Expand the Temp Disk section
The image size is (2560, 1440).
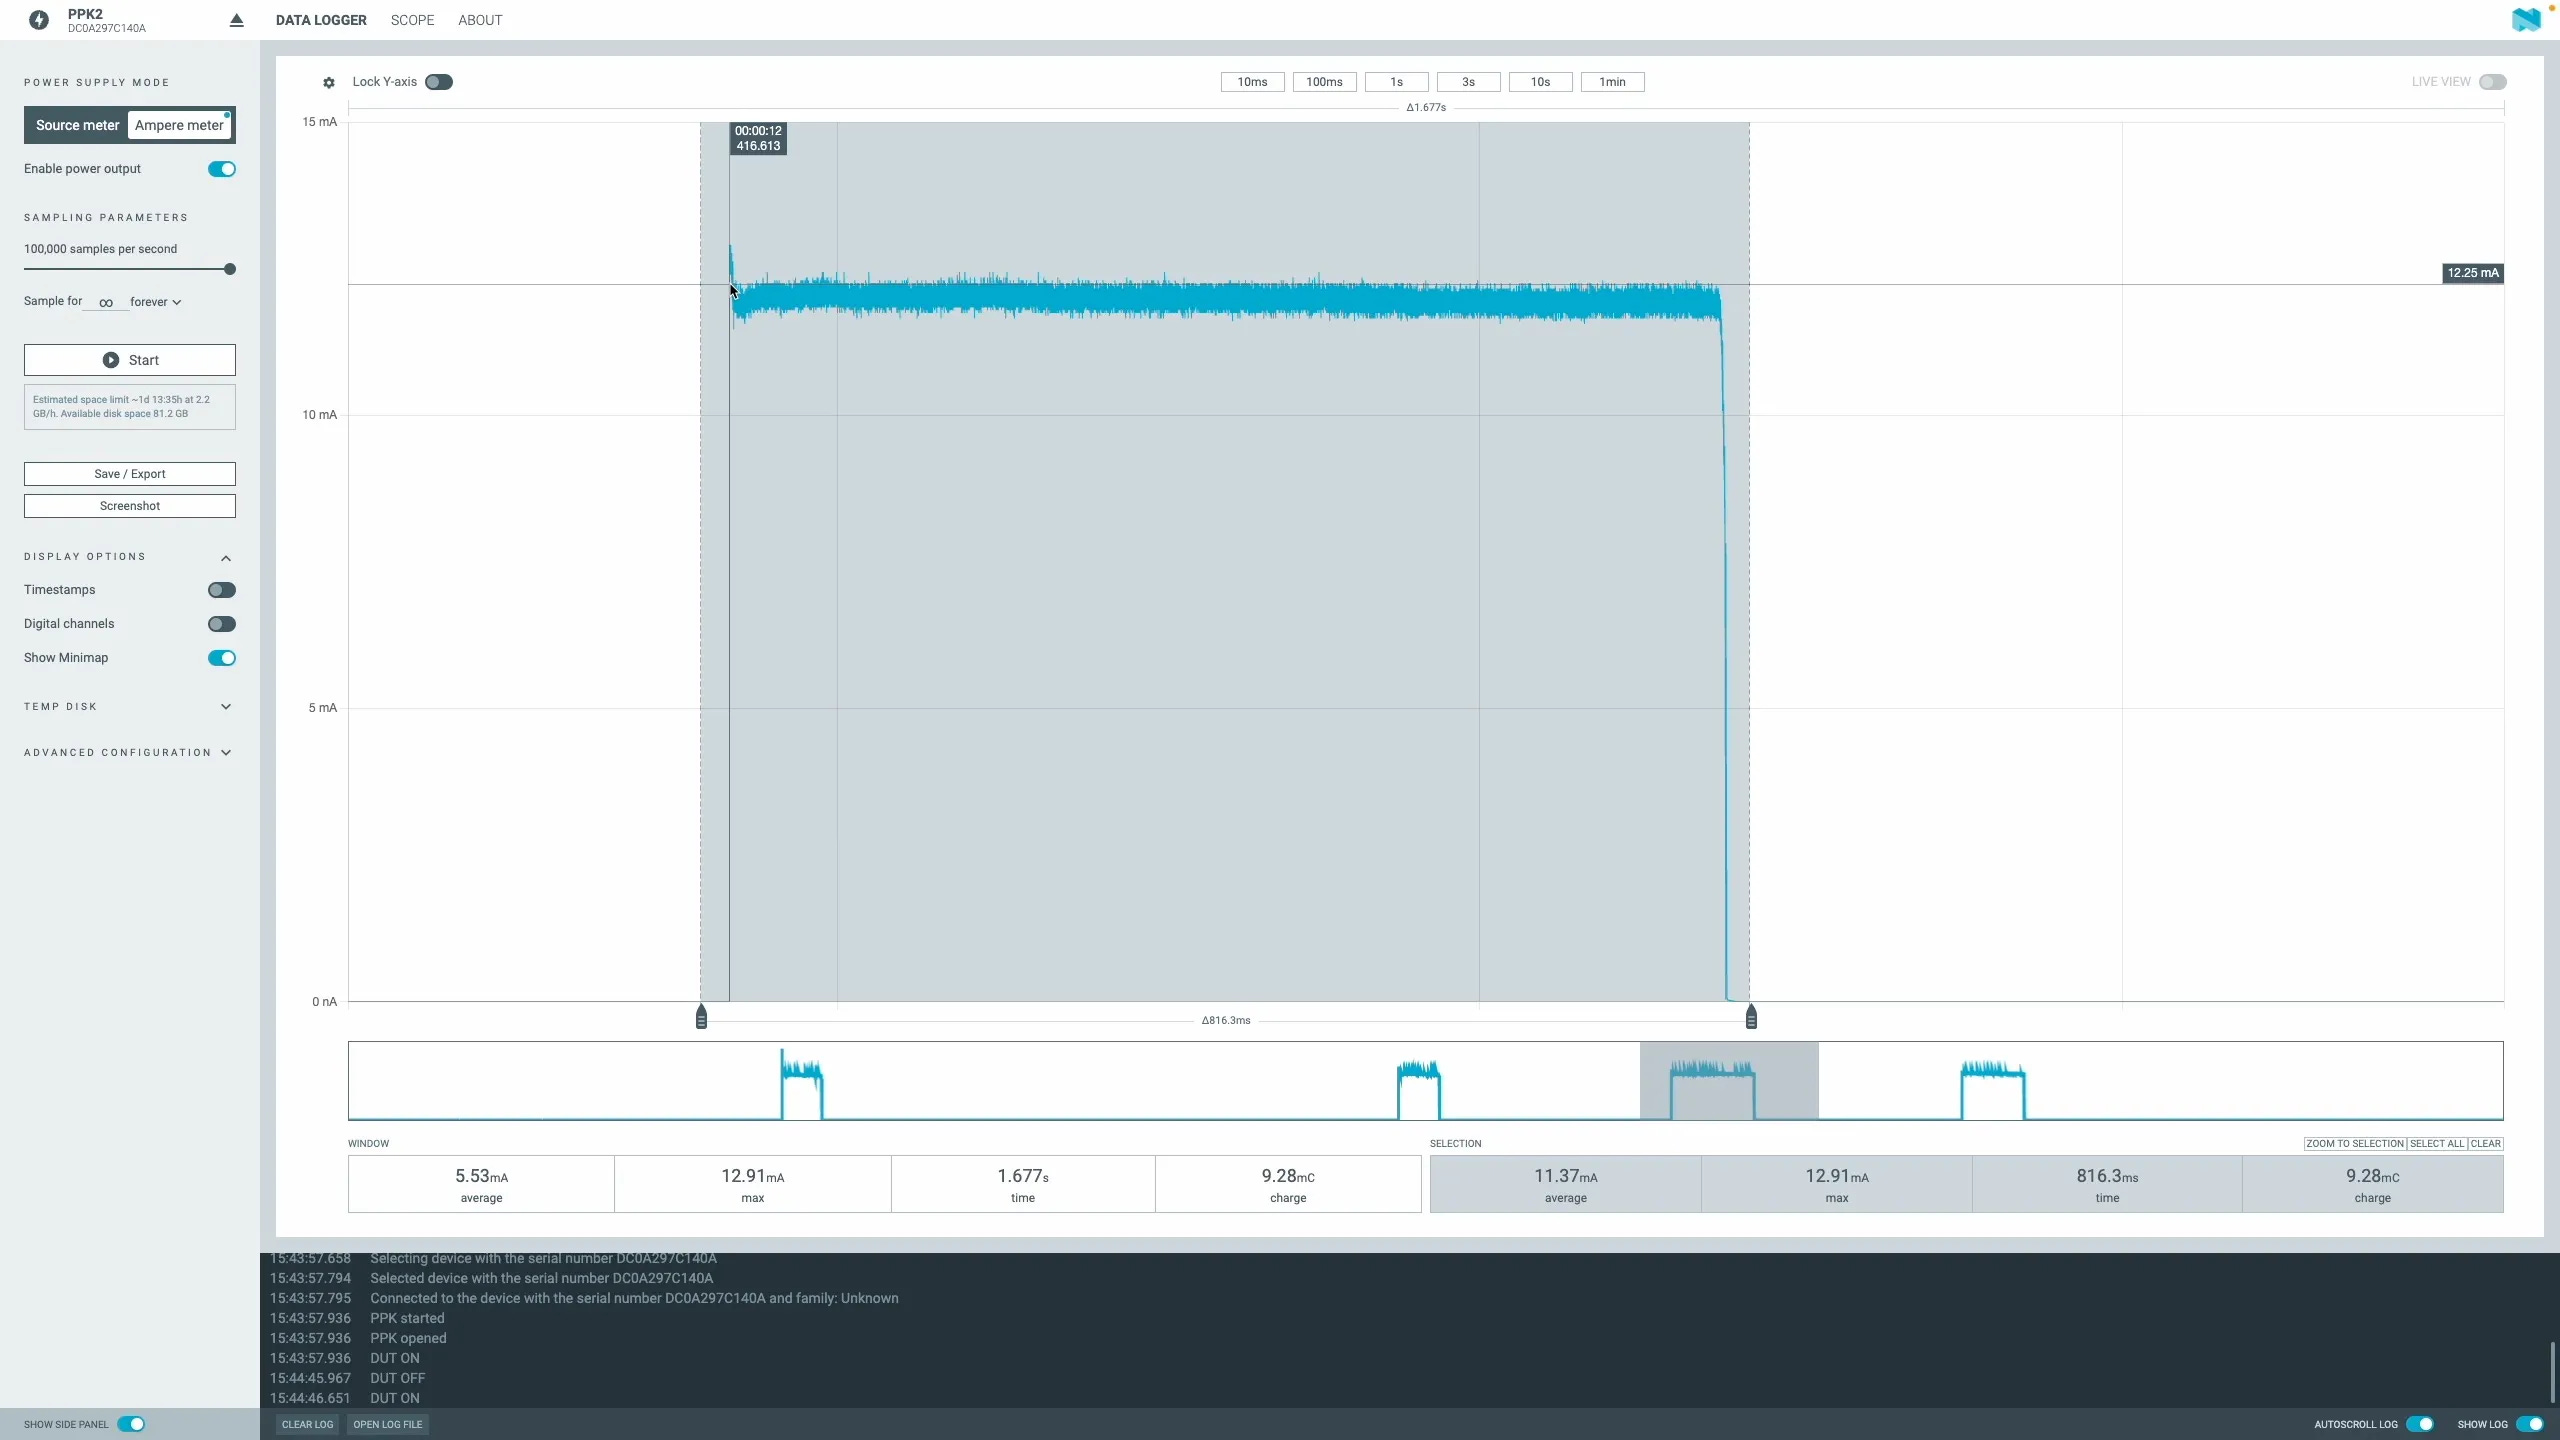(226, 707)
